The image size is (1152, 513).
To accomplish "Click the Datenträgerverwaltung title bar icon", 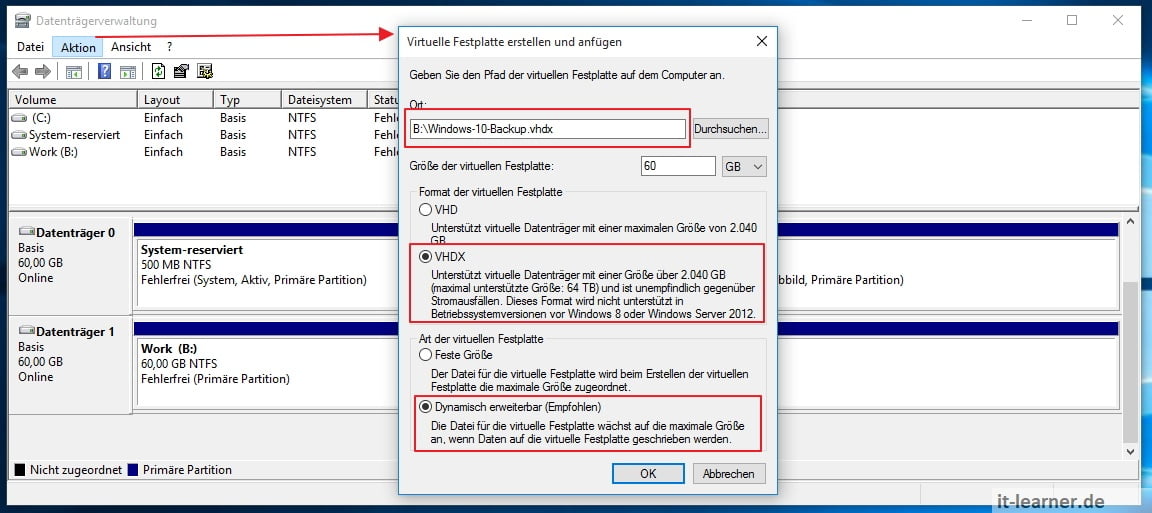I will click(x=23, y=21).
